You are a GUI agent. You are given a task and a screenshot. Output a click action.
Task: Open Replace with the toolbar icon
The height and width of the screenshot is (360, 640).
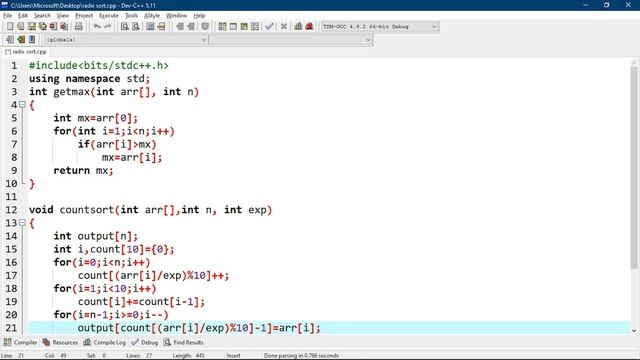136,27
